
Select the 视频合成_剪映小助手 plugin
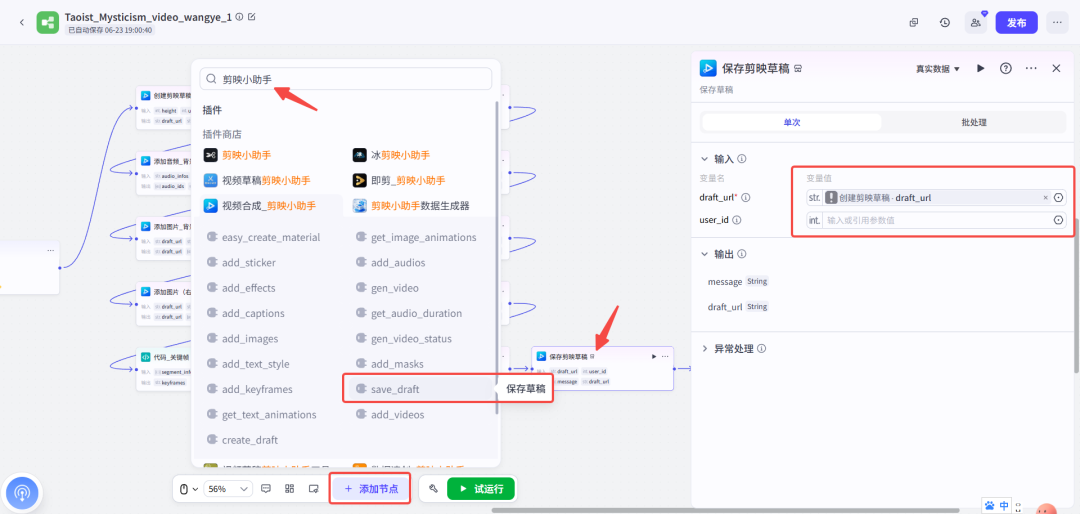point(260,205)
